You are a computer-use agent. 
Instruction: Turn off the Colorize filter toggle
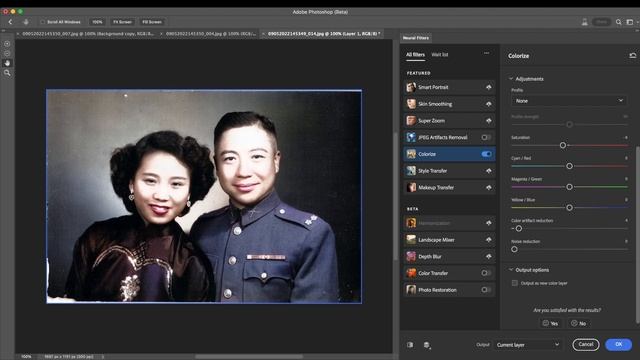pos(486,154)
